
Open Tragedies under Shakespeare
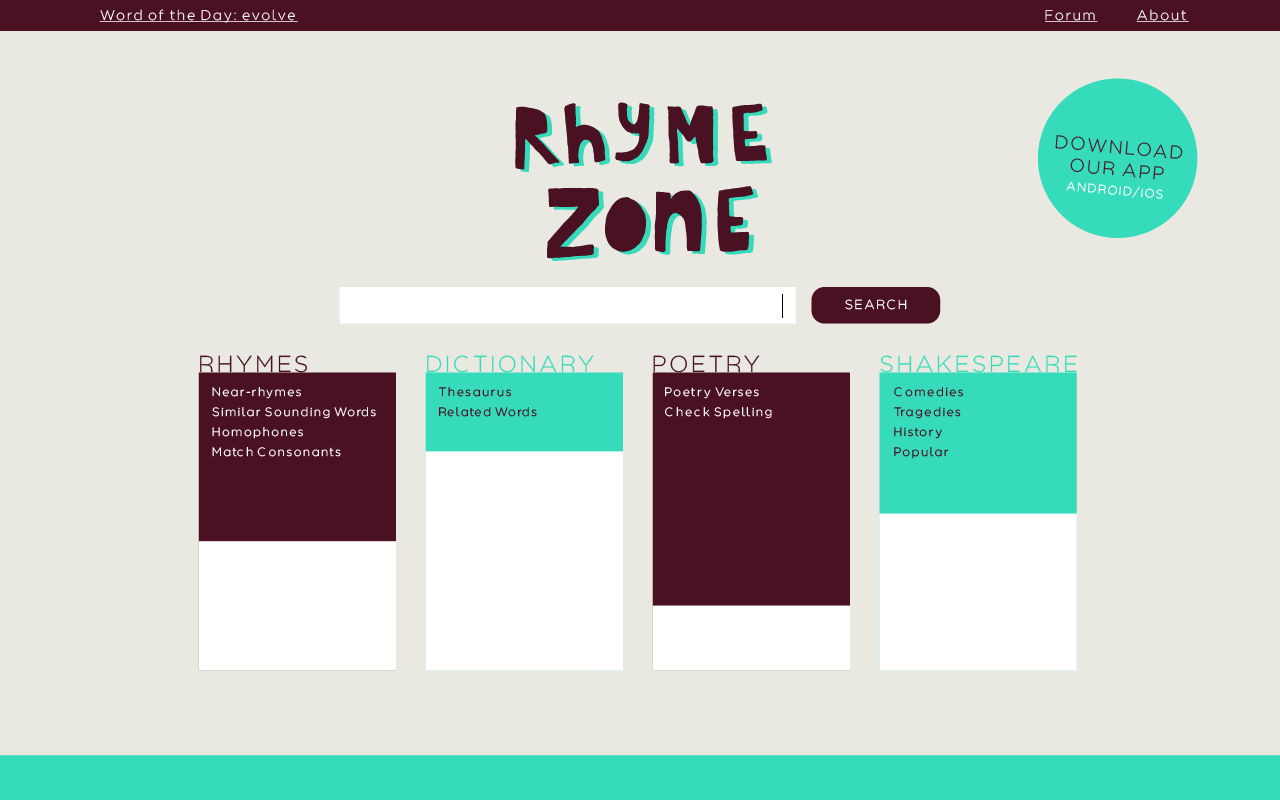click(927, 411)
